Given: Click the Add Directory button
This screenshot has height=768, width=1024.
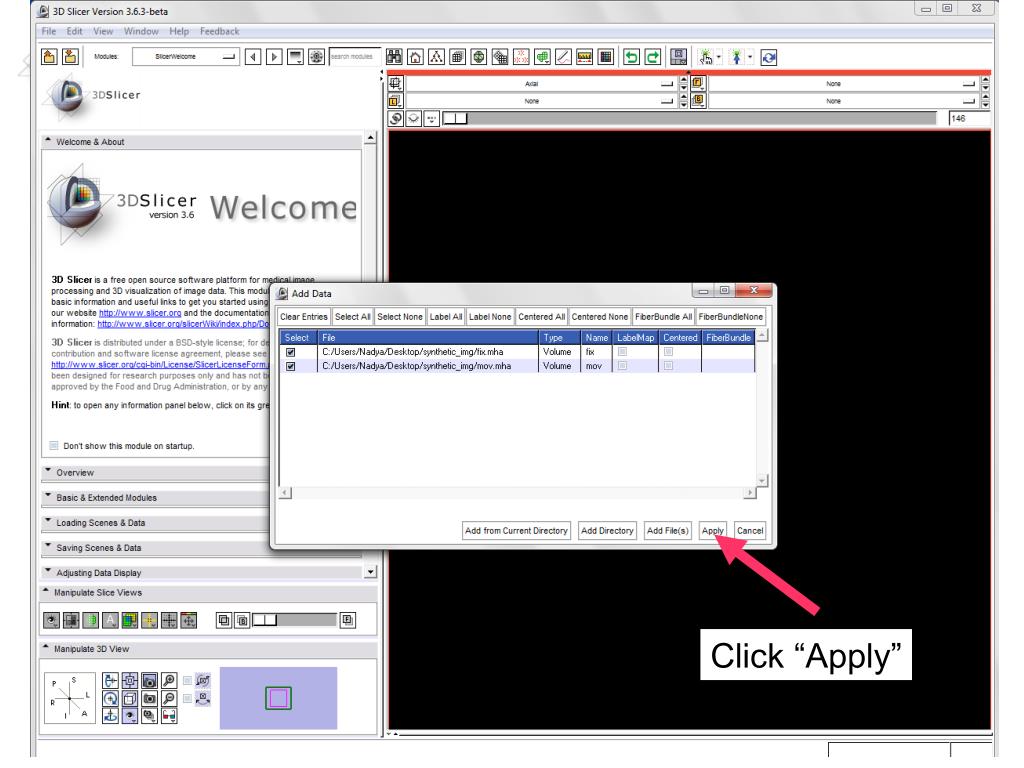Looking at the screenshot, I should coord(607,530).
